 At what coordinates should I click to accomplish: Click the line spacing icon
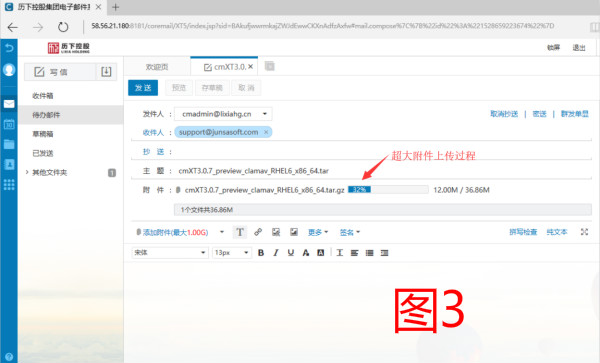(x=339, y=253)
